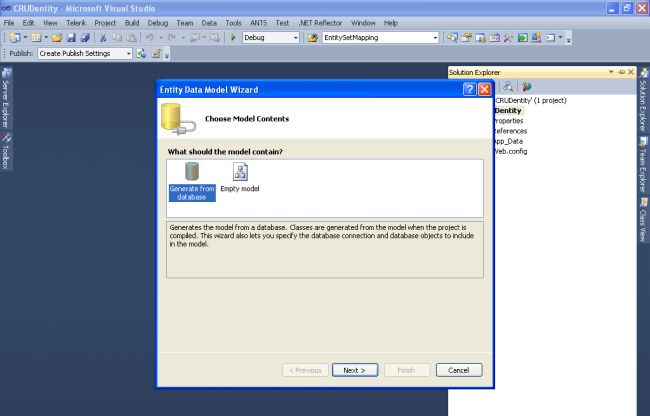
Task: Expand the Redo history dropdown arrow
Action: 183,38
